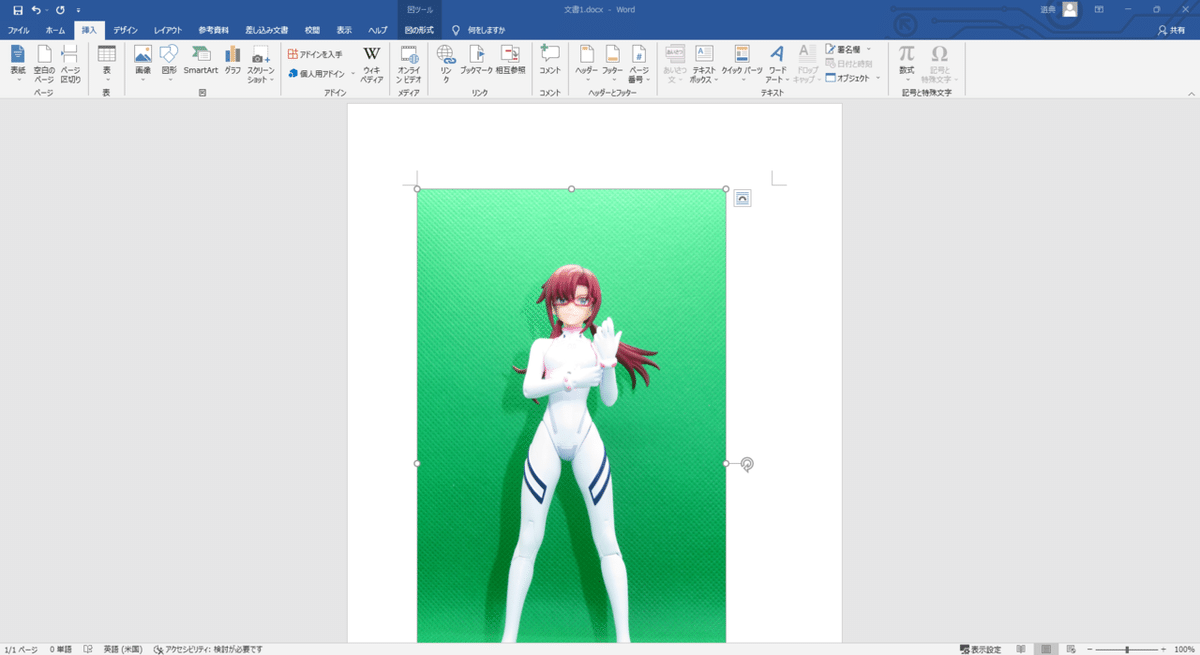Click the Save icon in the title bar

coord(17,10)
